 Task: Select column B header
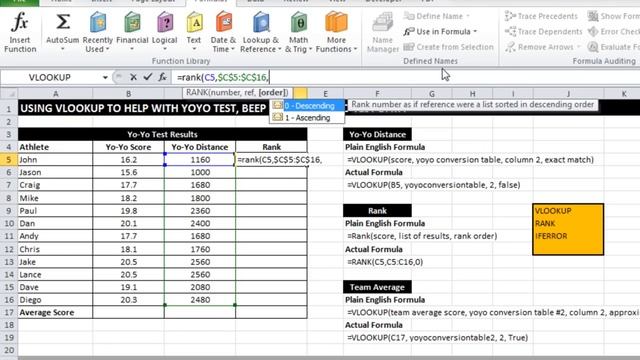pos(128,94)
